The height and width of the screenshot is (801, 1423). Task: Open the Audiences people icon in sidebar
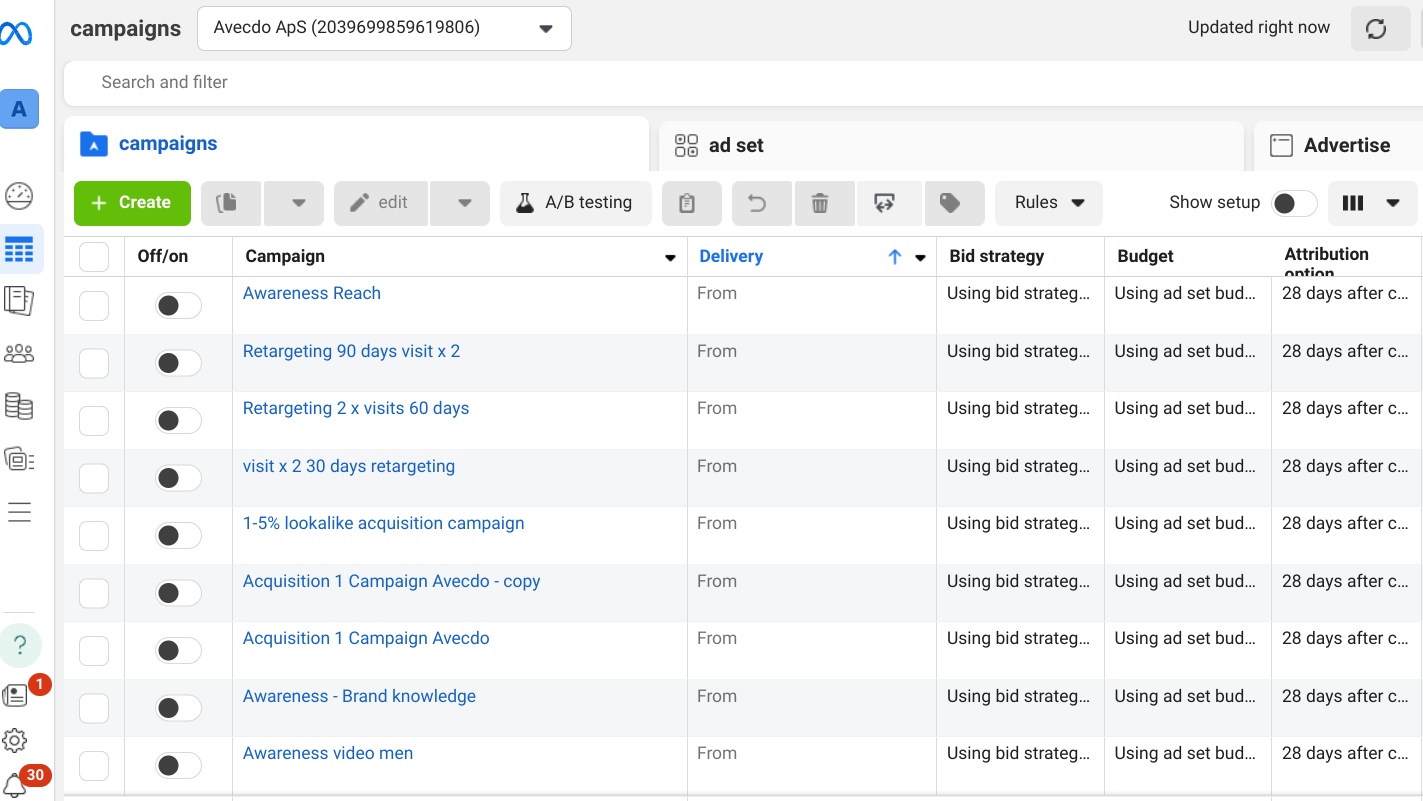click(x=19, y=353)
